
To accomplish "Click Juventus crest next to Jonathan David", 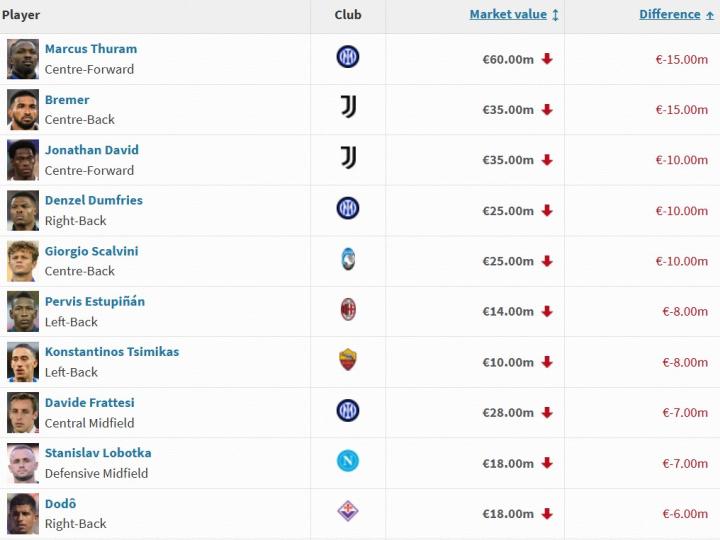I will (348, 158).
